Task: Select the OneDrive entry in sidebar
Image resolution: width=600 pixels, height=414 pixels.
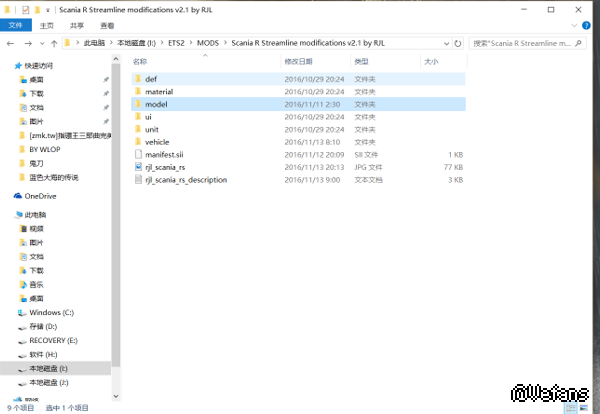Action: coord(40,196)
